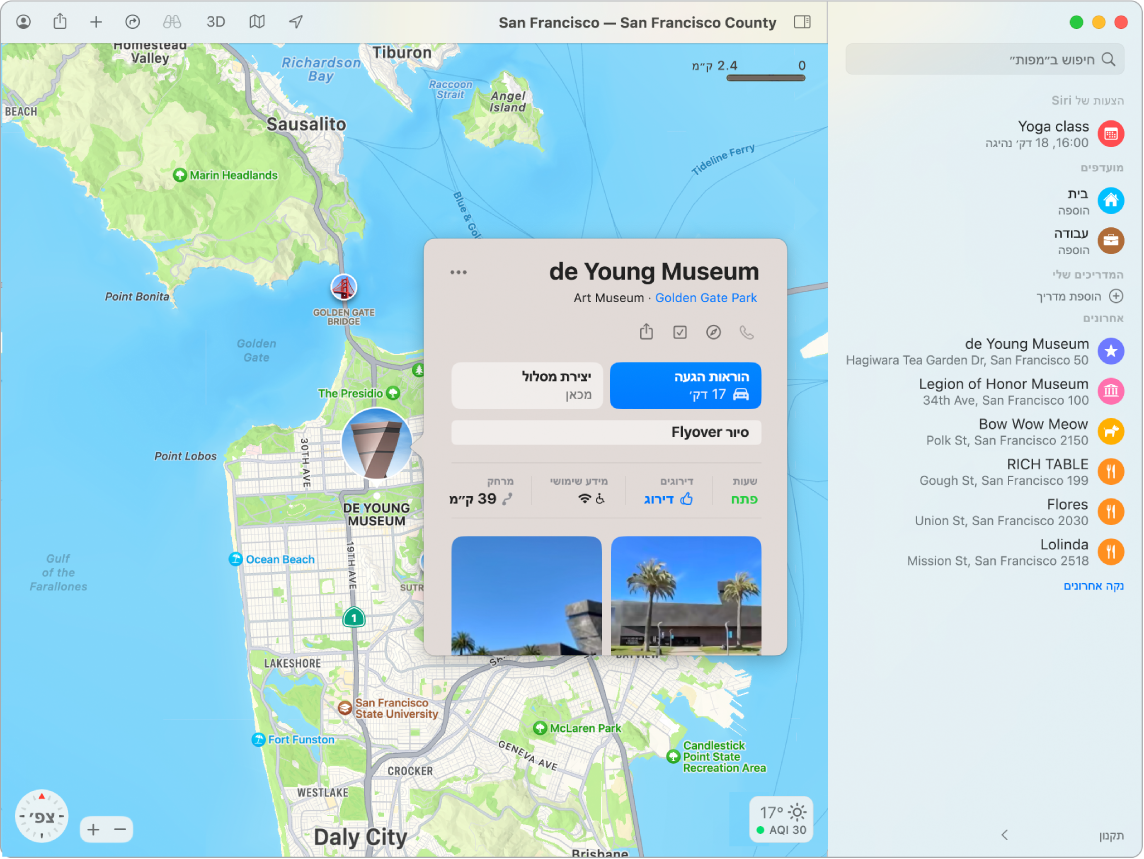Click the current location arrow icon
This screenshot has height=859, width=1144.
(296, 22)
